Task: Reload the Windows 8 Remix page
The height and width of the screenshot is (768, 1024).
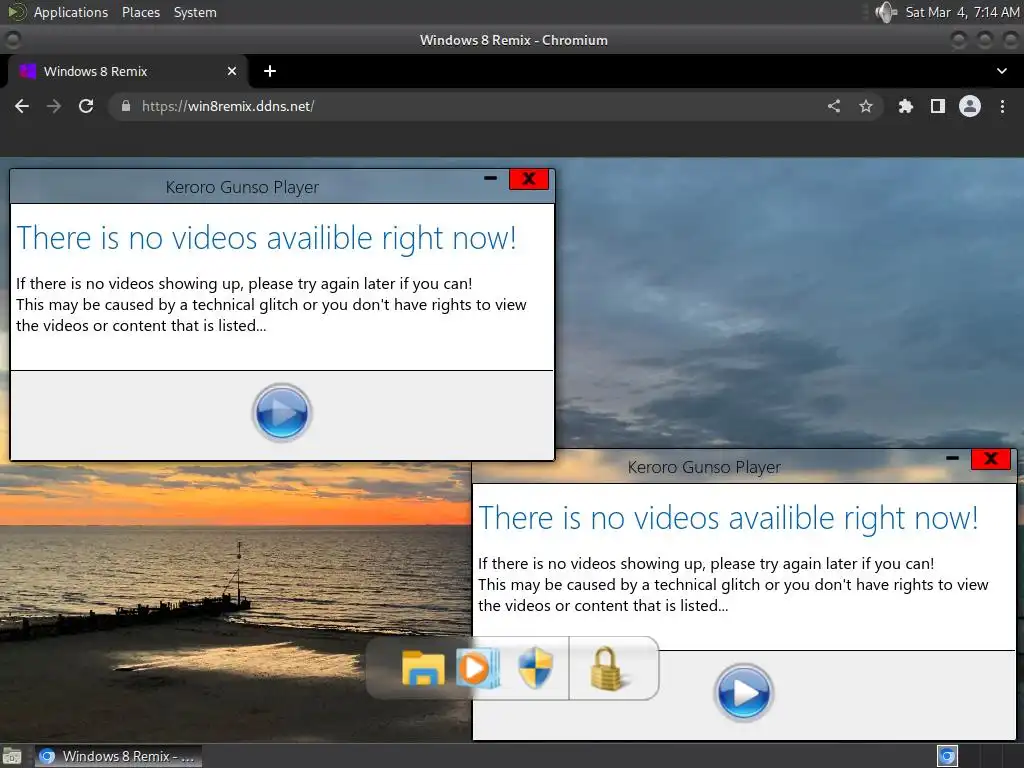Action: coord(86,106)
